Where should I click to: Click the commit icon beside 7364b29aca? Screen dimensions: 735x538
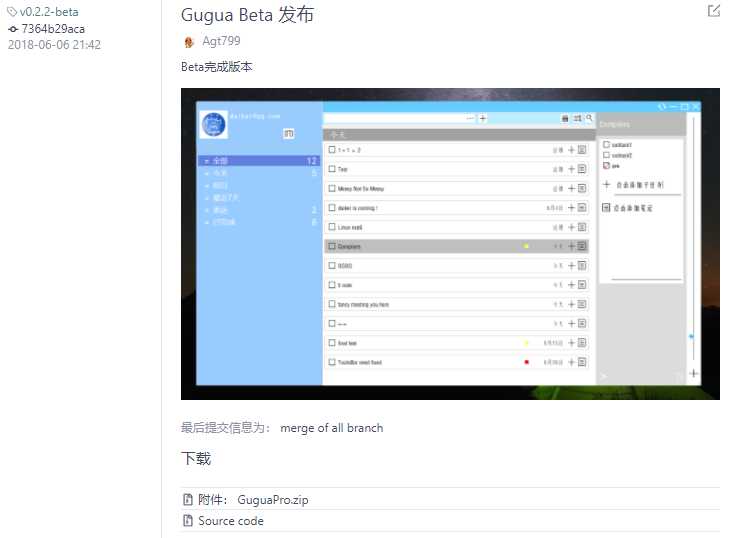[13, 29]
